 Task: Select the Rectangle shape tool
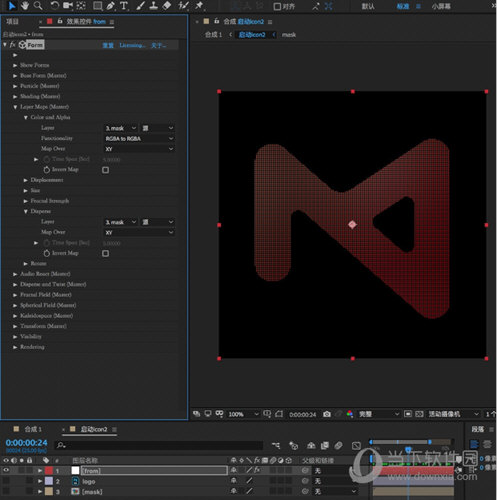(98, 6)
